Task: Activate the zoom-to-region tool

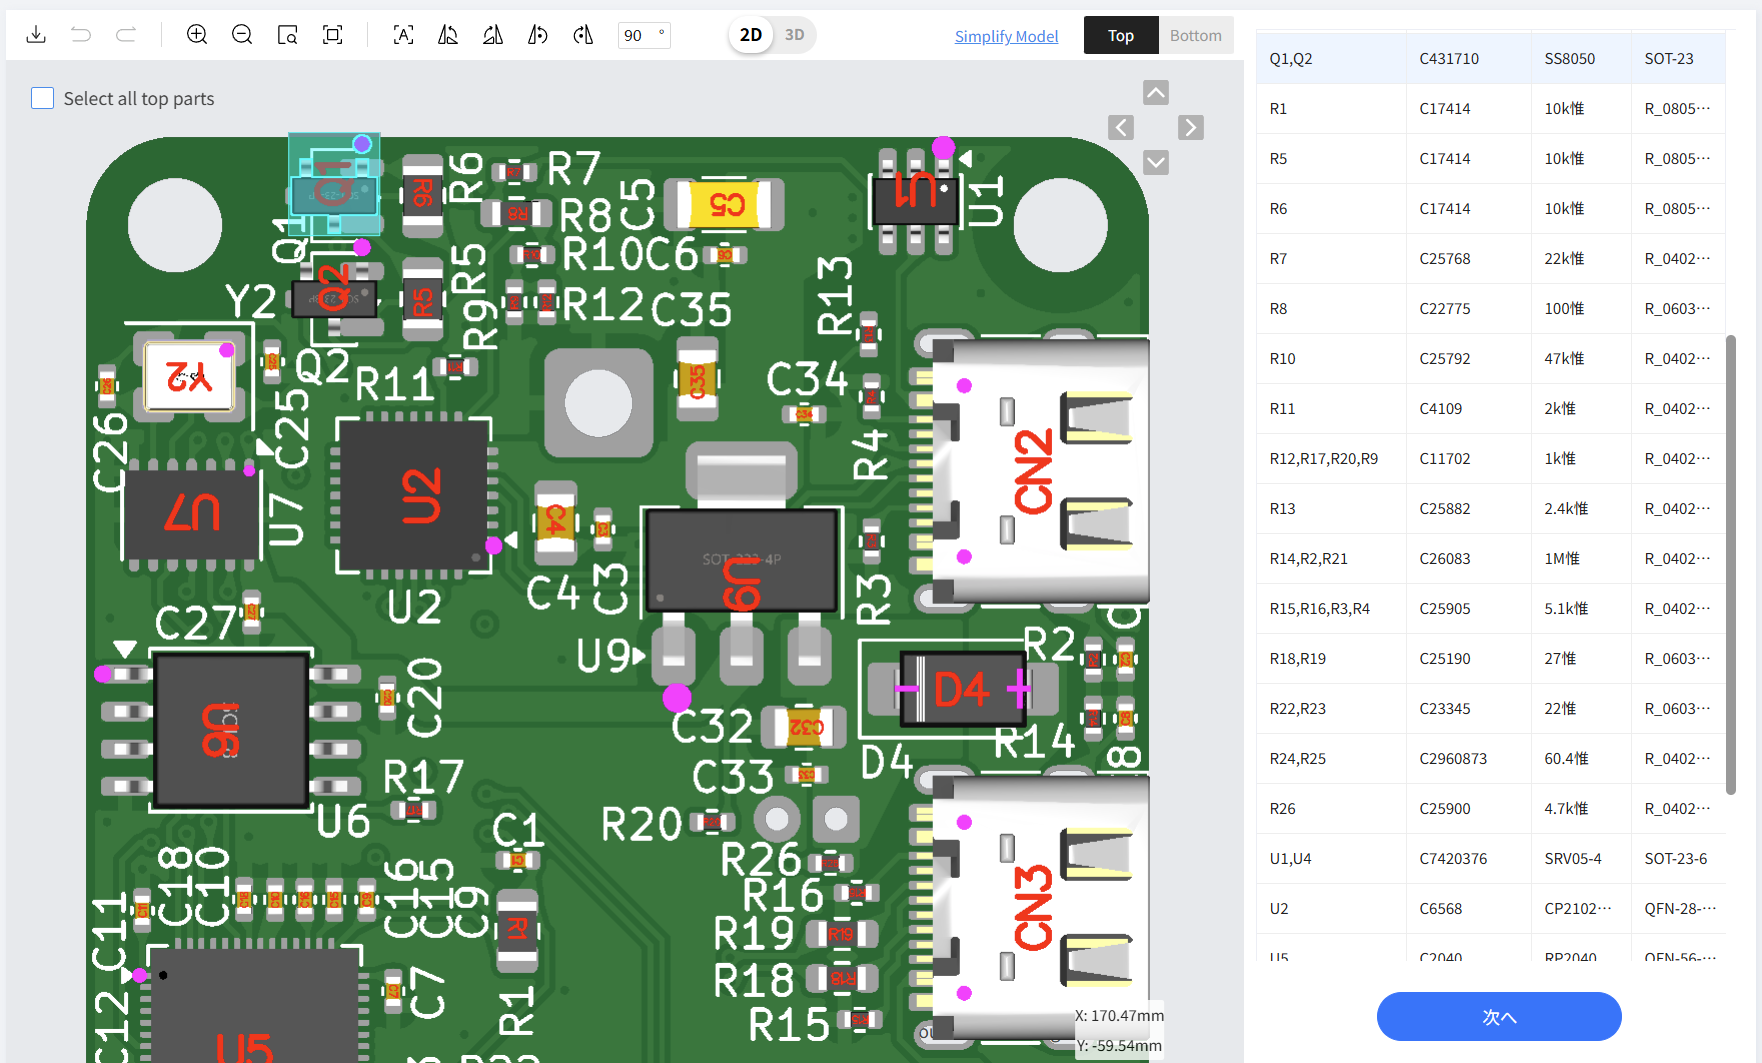Action: pos(288,35)
